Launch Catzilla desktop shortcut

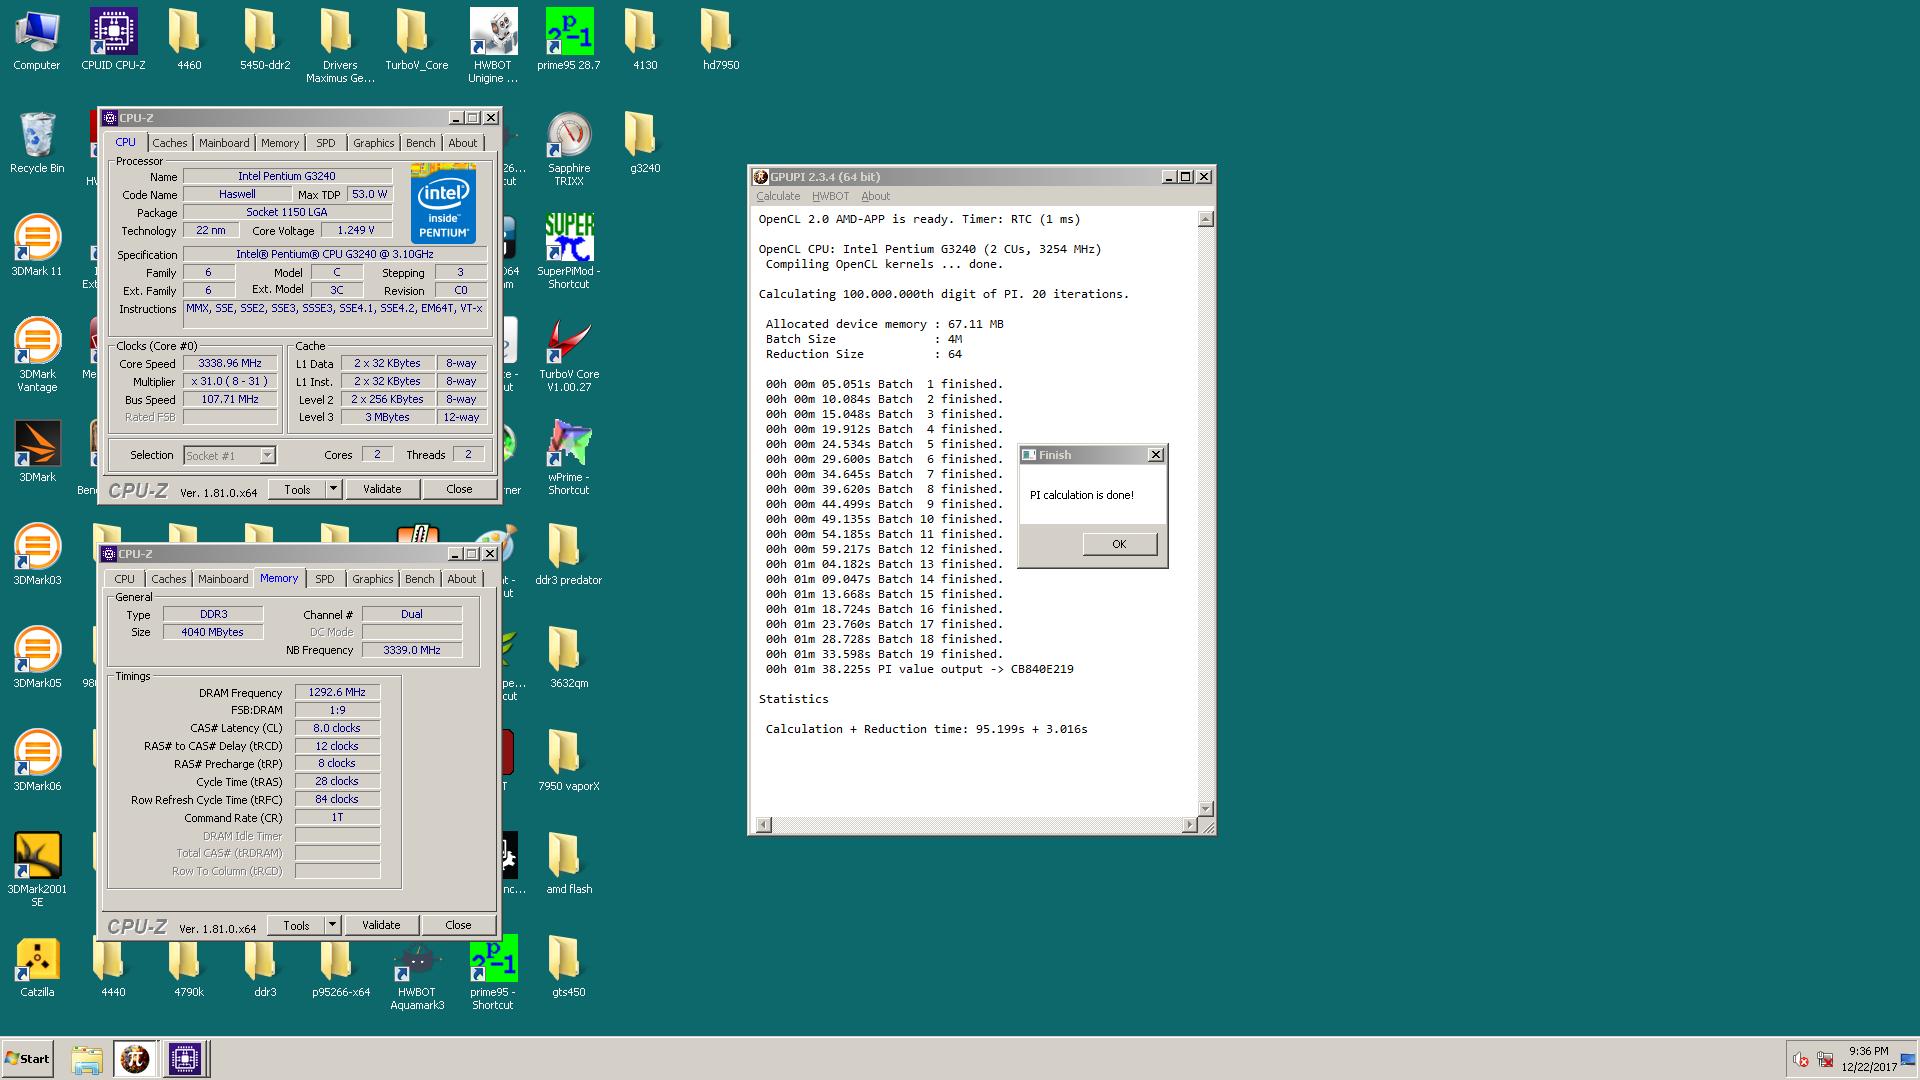coord(37,967)
